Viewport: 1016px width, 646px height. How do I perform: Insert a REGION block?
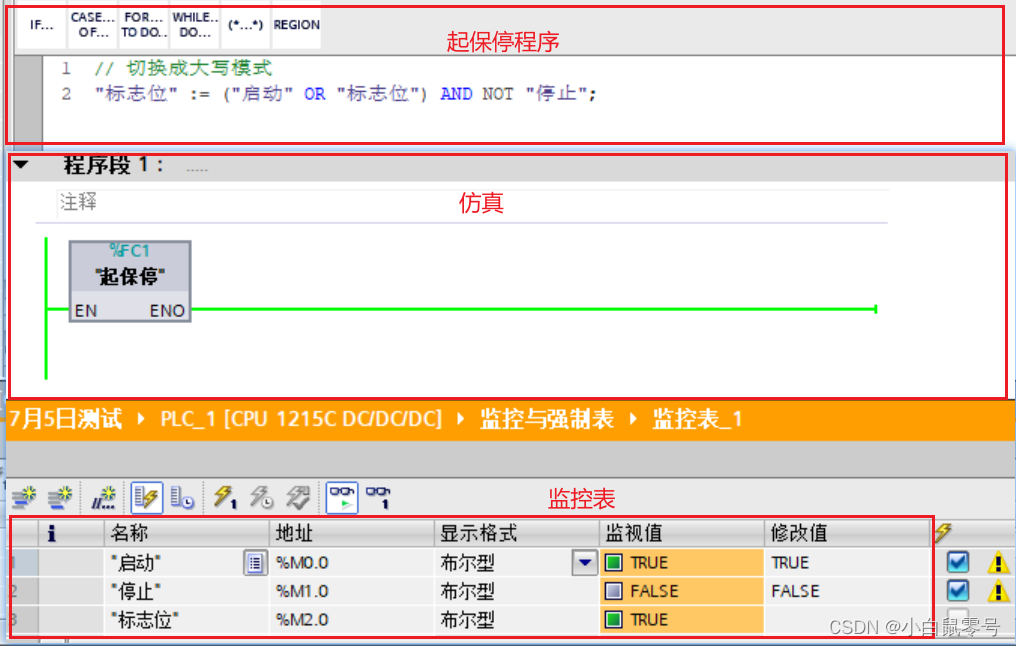pyautogui.click(x=296, y=26)
